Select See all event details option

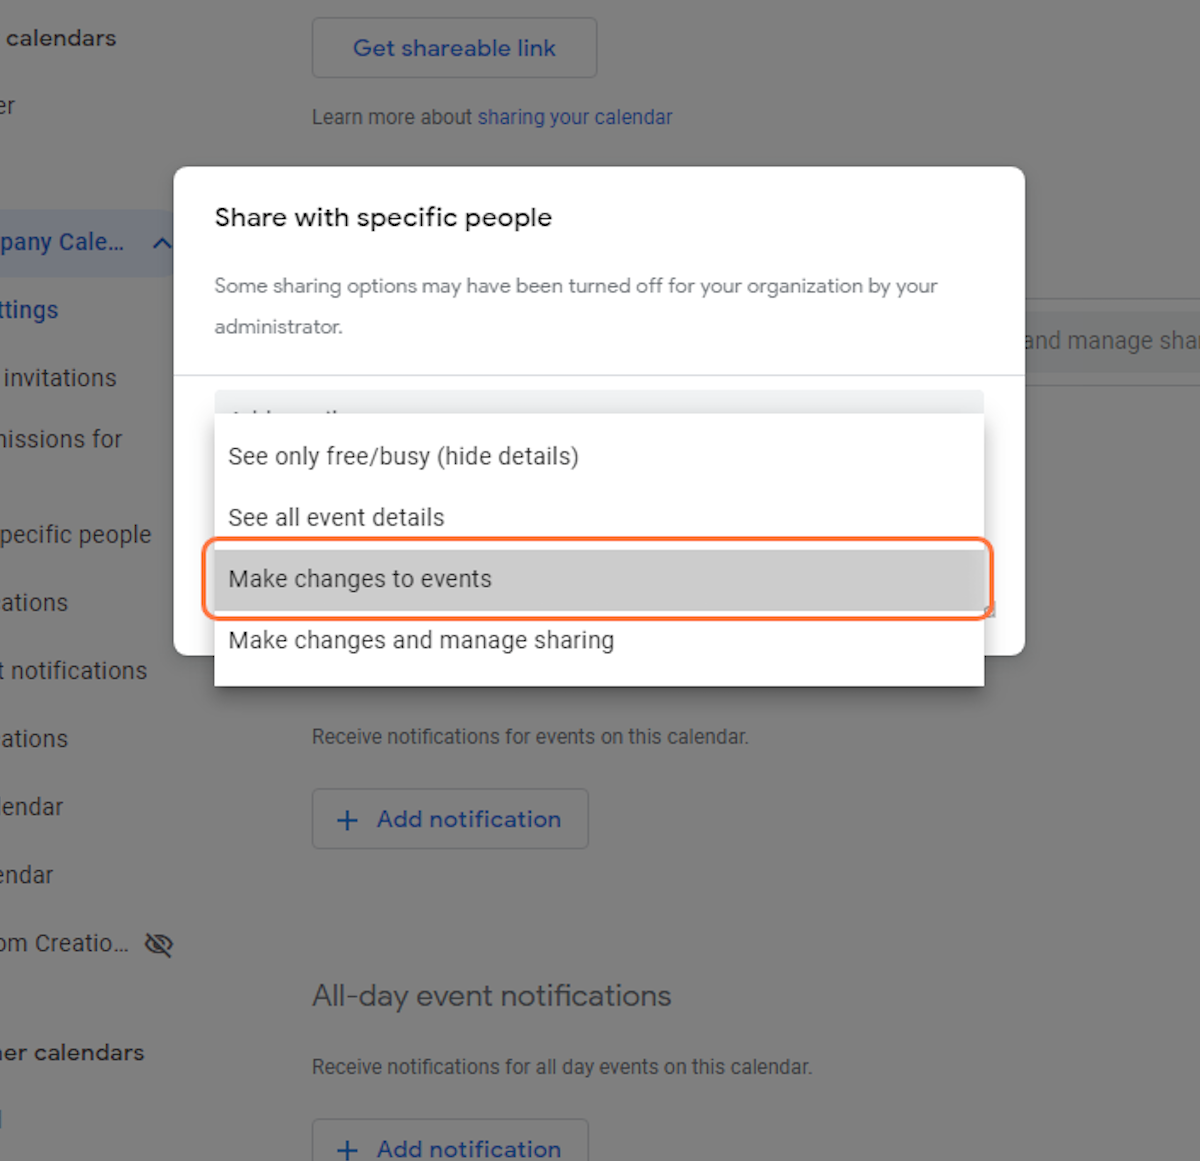[336, 517]
